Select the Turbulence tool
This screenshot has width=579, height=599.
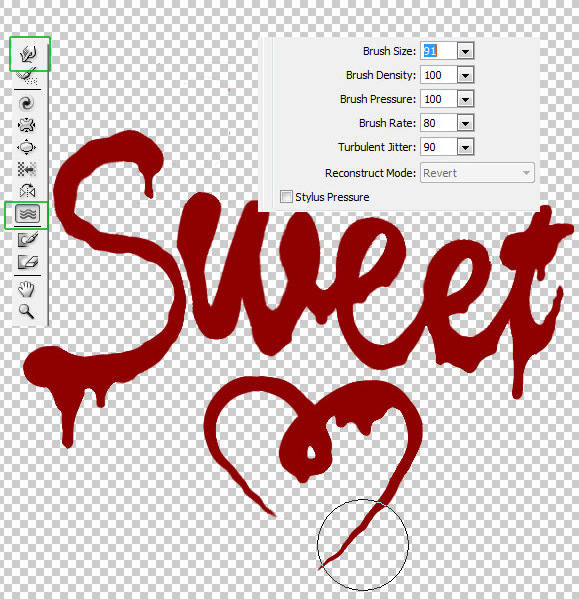point(27,214)
